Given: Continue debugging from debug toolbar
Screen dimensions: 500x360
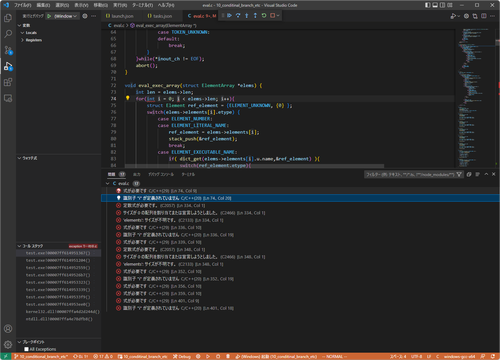Looking at the screenshot, I should click(x=229, y=16).
